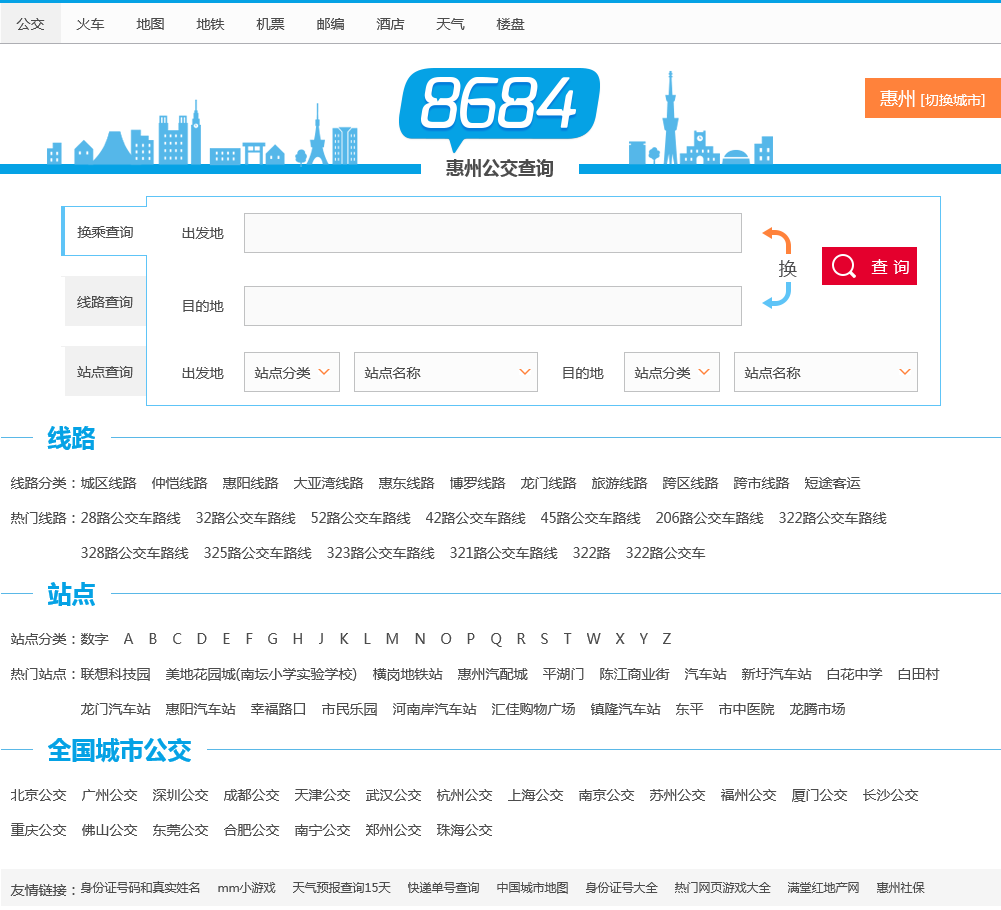Select the 站点查询 side tab
Screen dimensions: 1001x910
105,372
